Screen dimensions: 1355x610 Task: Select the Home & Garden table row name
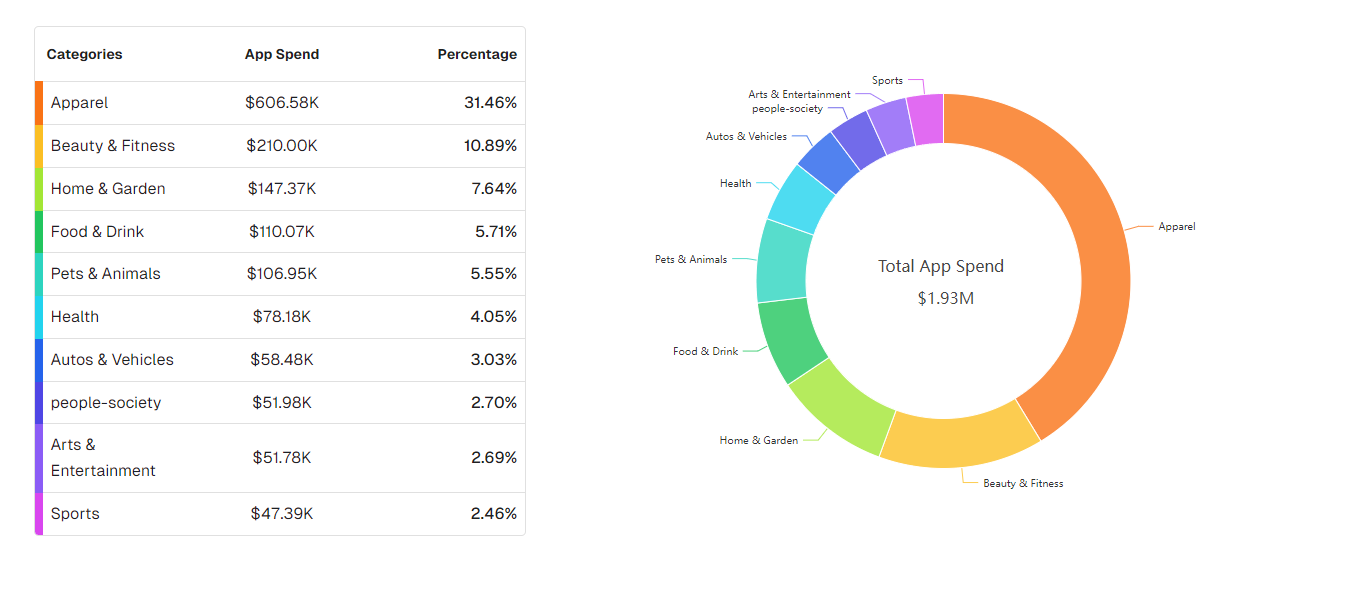(108, 189)
